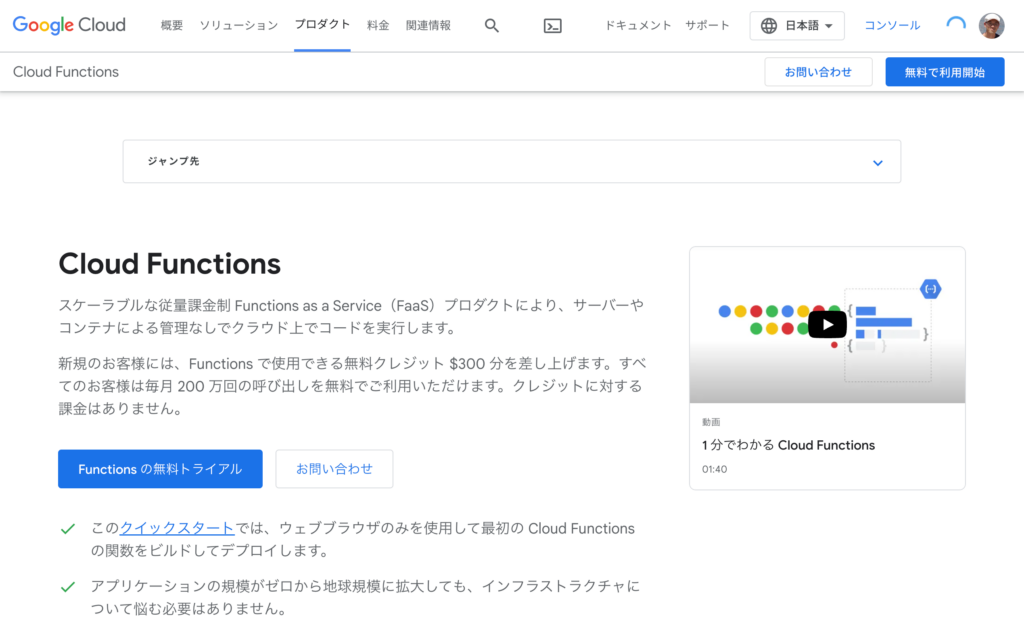Follow the クイックスタート link
Image resolution: width=1024 pixels, height=632 pixels.
coord(177,528)
